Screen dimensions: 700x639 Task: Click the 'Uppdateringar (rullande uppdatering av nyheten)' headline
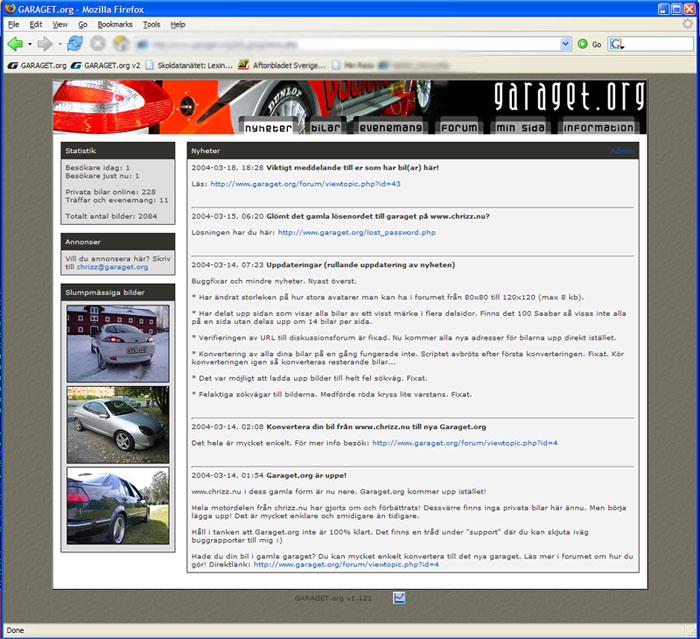(x=361, y=265)
